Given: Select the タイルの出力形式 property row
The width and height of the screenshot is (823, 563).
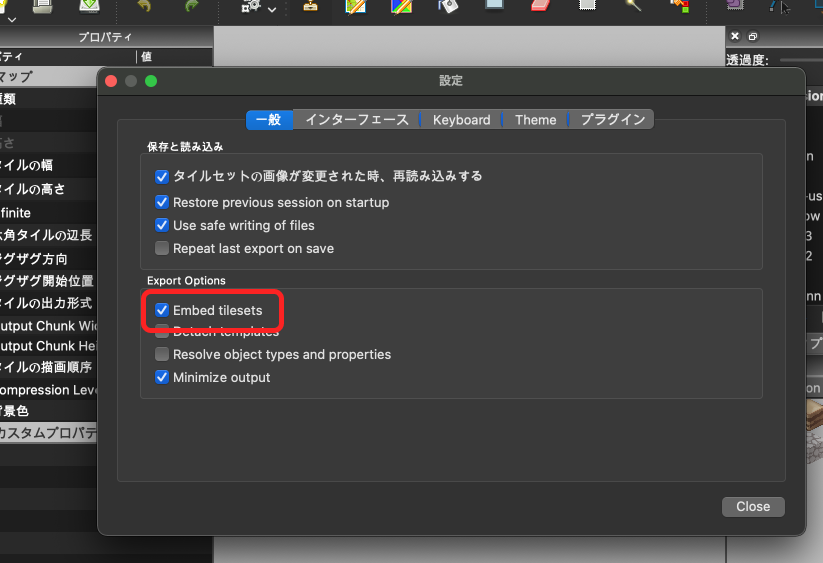Looking at the screenshot, I should pyautogui.click(x=49, y=303).
